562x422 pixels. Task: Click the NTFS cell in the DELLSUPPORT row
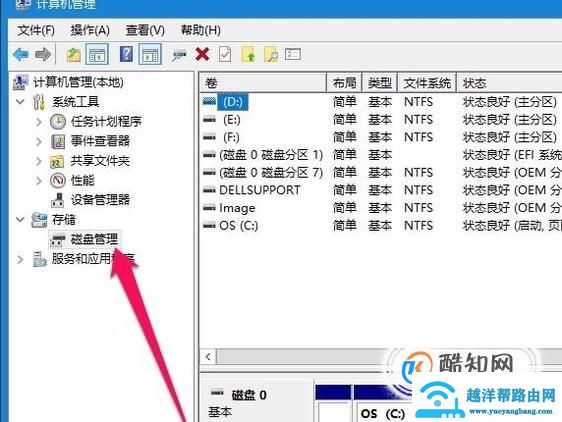tap(419, 190)
